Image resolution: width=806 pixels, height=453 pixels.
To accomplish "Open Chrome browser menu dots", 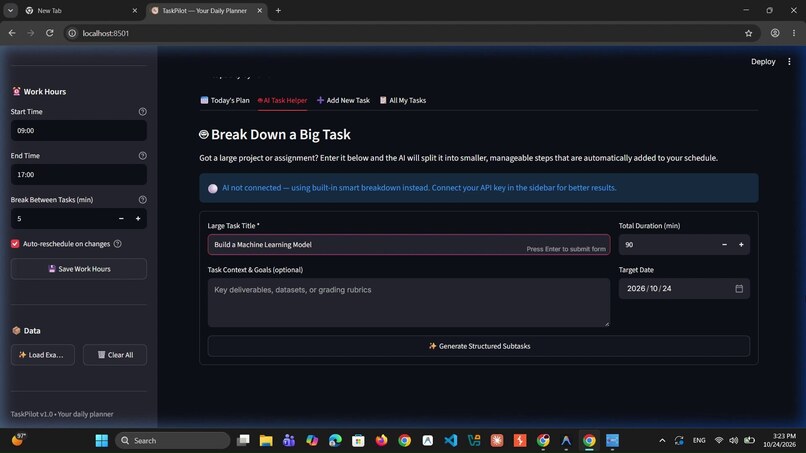I will point(794,33).
